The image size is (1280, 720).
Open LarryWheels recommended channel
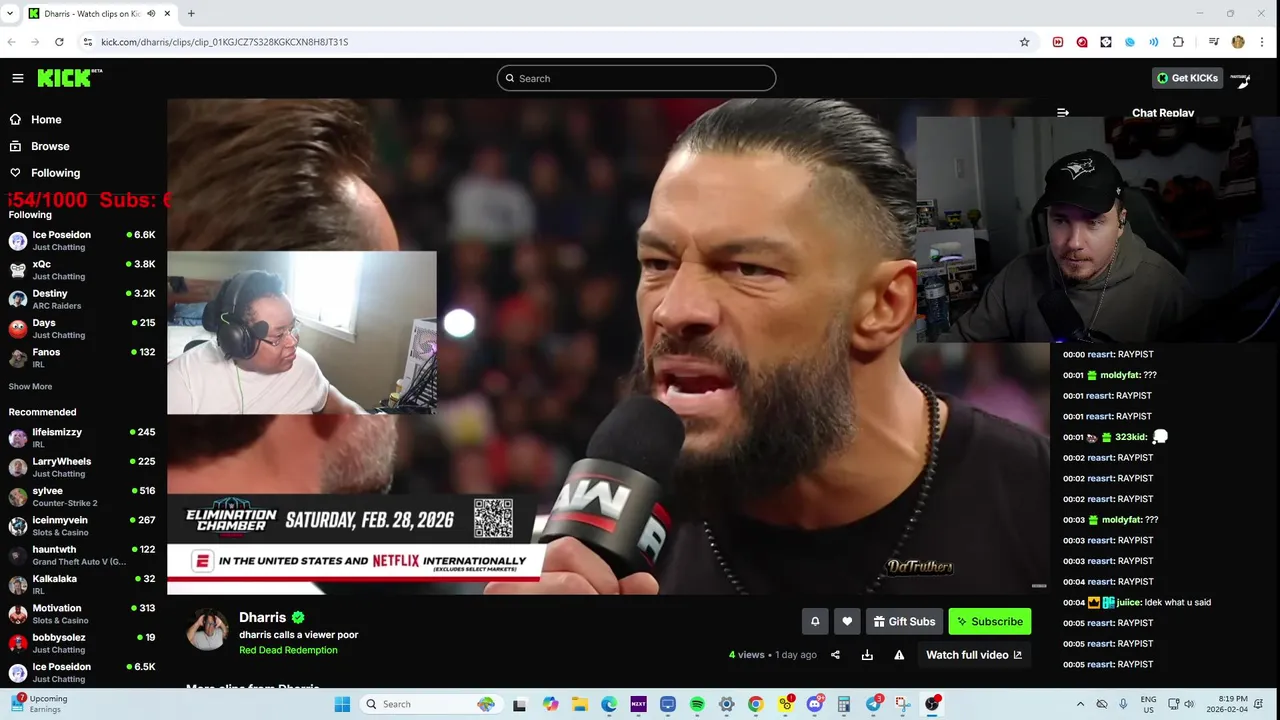click(x=82, y=467)
